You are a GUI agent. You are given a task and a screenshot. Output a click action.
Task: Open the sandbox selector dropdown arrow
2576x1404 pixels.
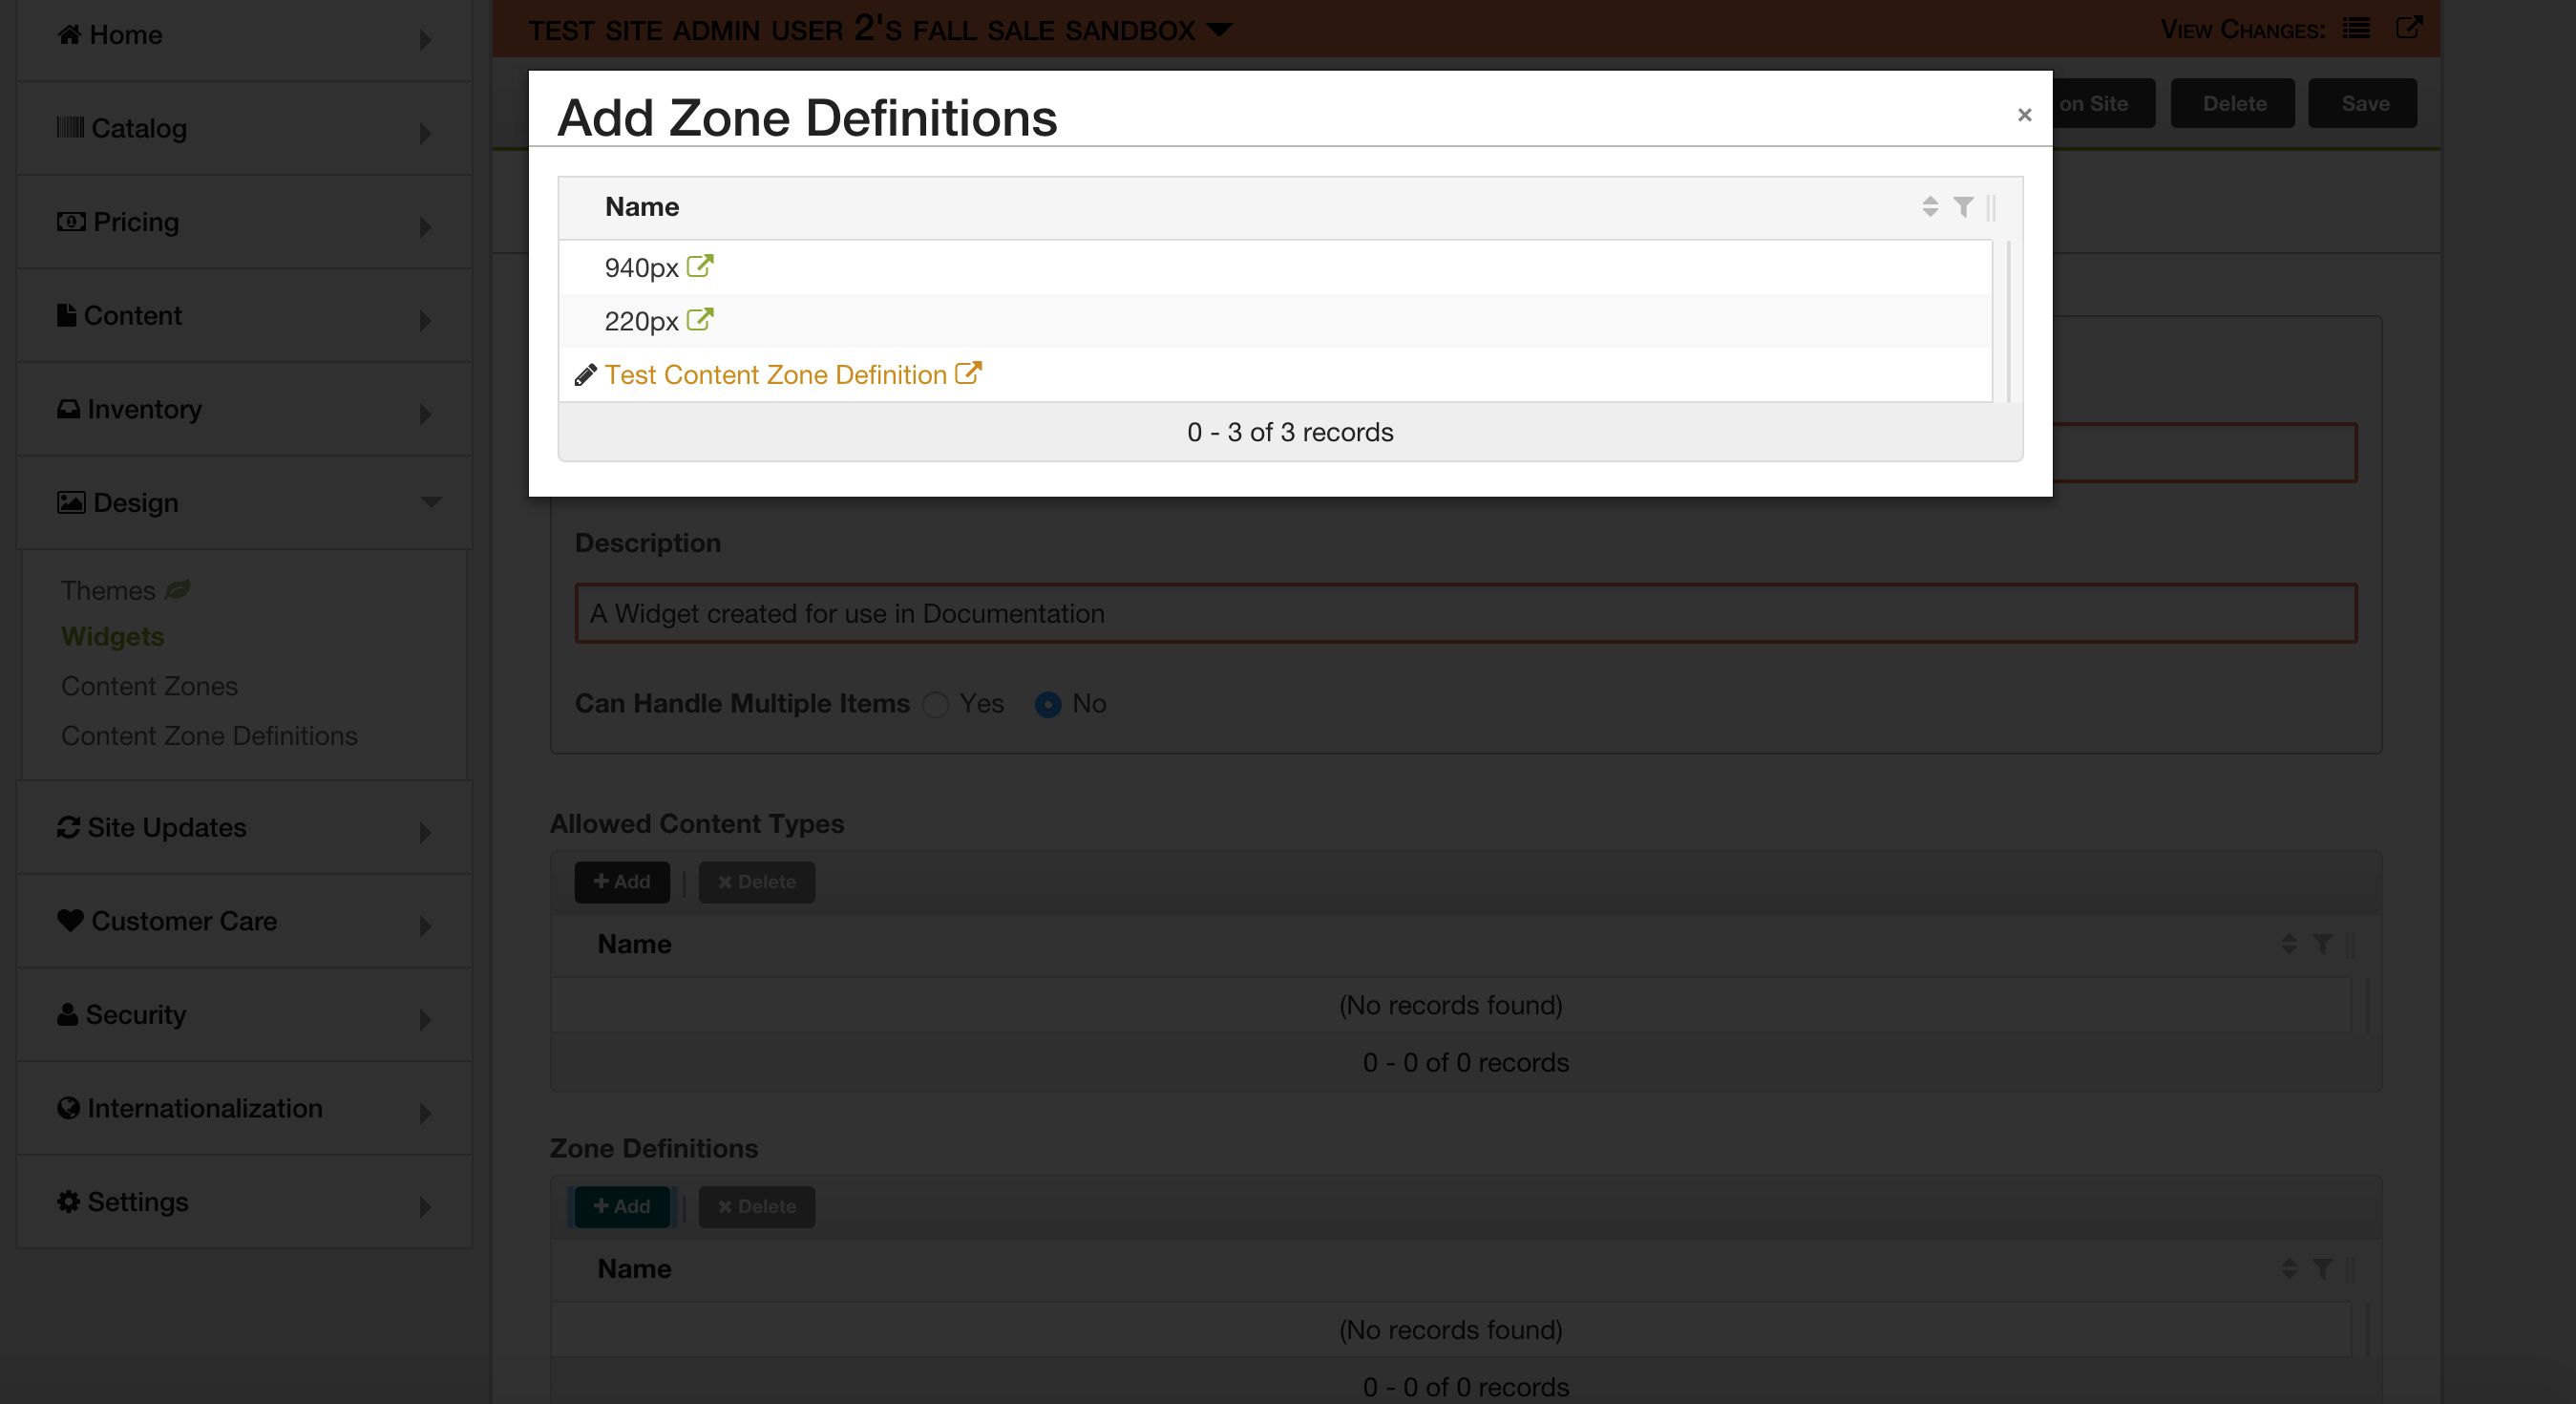point(1219,30)
